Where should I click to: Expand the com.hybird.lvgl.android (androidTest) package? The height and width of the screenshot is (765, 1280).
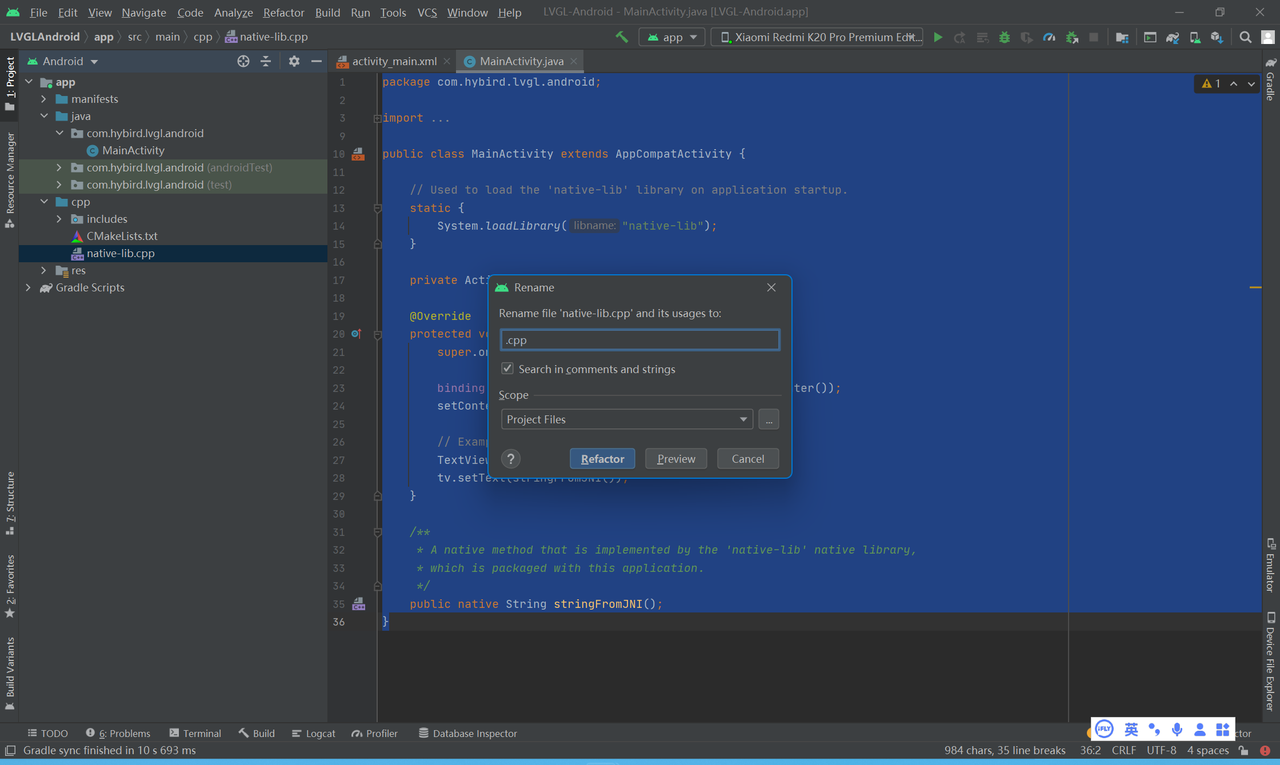(59, 168)
